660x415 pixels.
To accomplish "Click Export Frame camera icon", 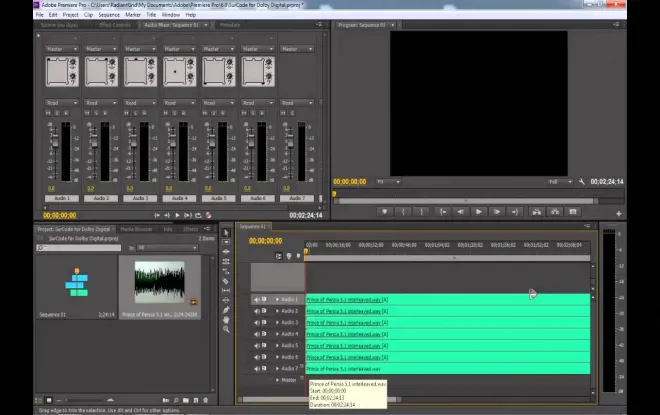I will tap(573, 212).
